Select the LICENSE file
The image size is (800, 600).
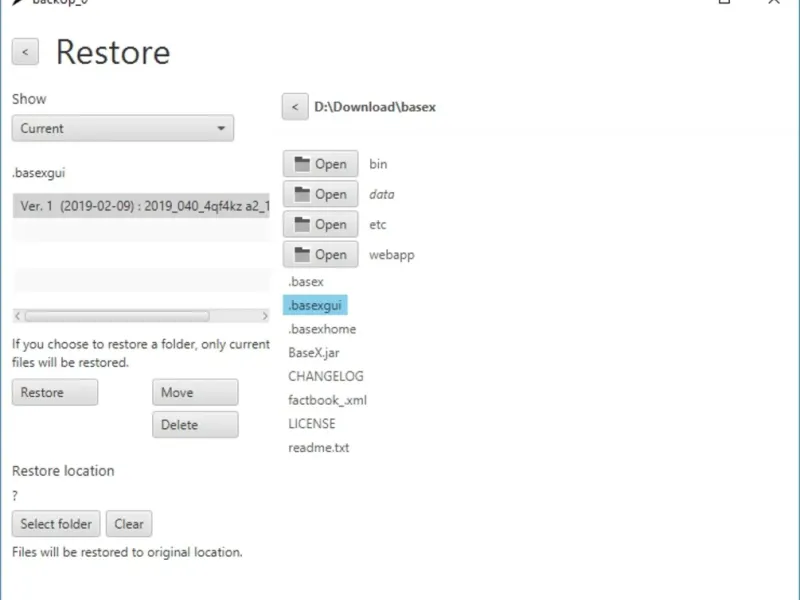[x=312, y=423]
